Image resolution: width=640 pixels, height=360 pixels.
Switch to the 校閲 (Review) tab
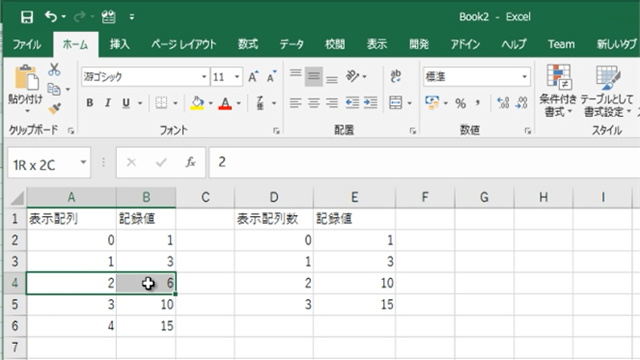point(335,44)
